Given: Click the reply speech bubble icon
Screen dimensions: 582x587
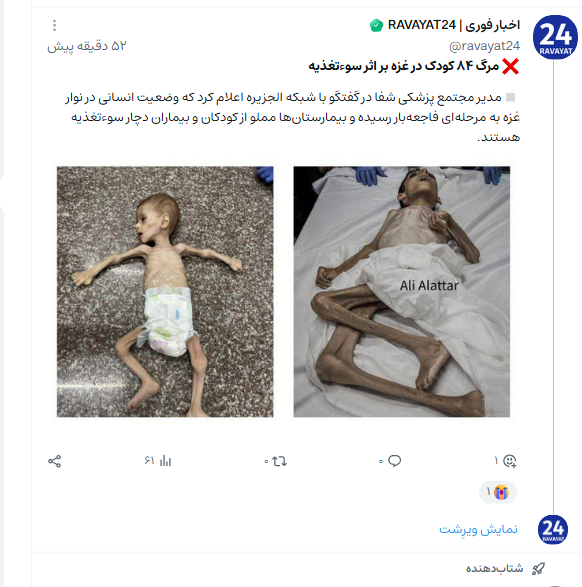Looking at the screenshot, I should point(394,461).
